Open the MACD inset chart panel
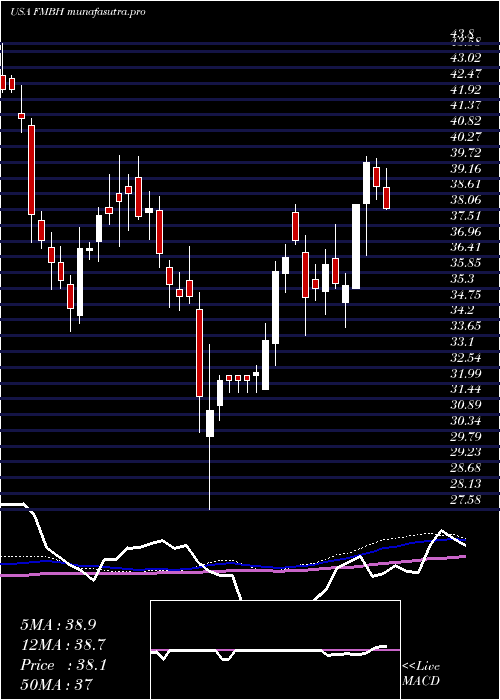 click(x=275, y=650)
